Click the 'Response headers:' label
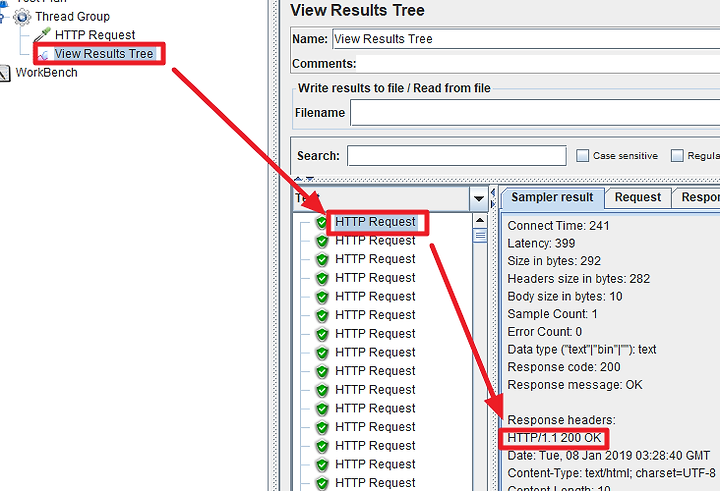720x491 pixels. click(x=561, y=420)
